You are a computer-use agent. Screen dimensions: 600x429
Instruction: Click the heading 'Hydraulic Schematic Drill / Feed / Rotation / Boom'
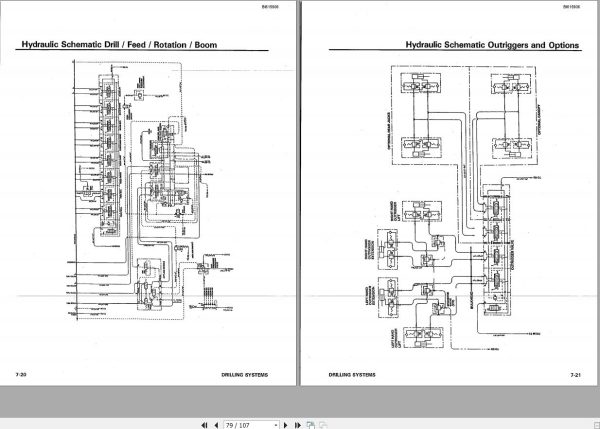point(119,44)
